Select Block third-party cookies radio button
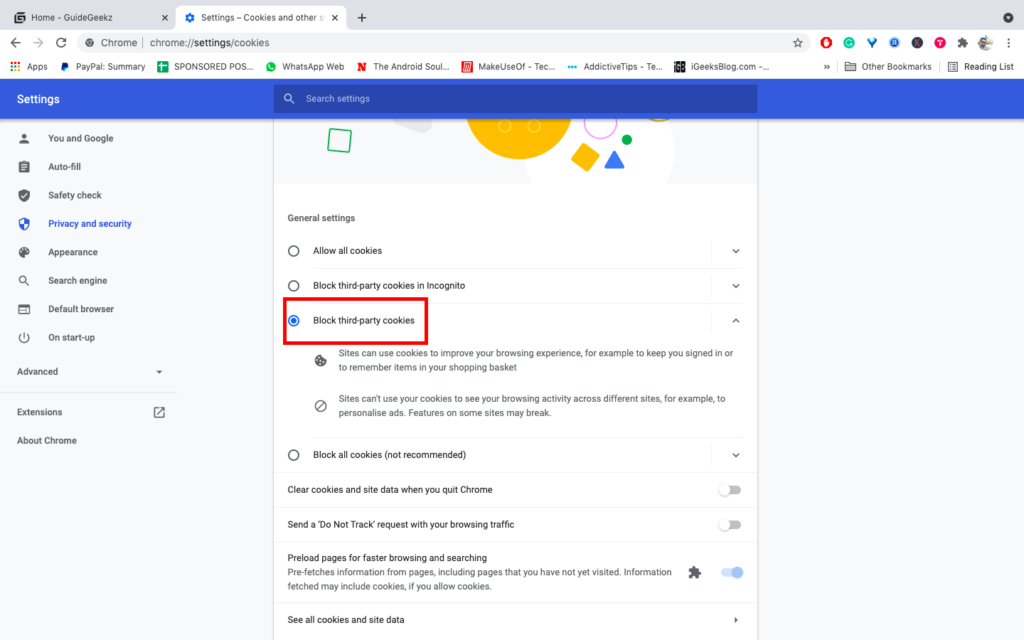Viewport: 1024px width, 640px height. tap(294, 321)
